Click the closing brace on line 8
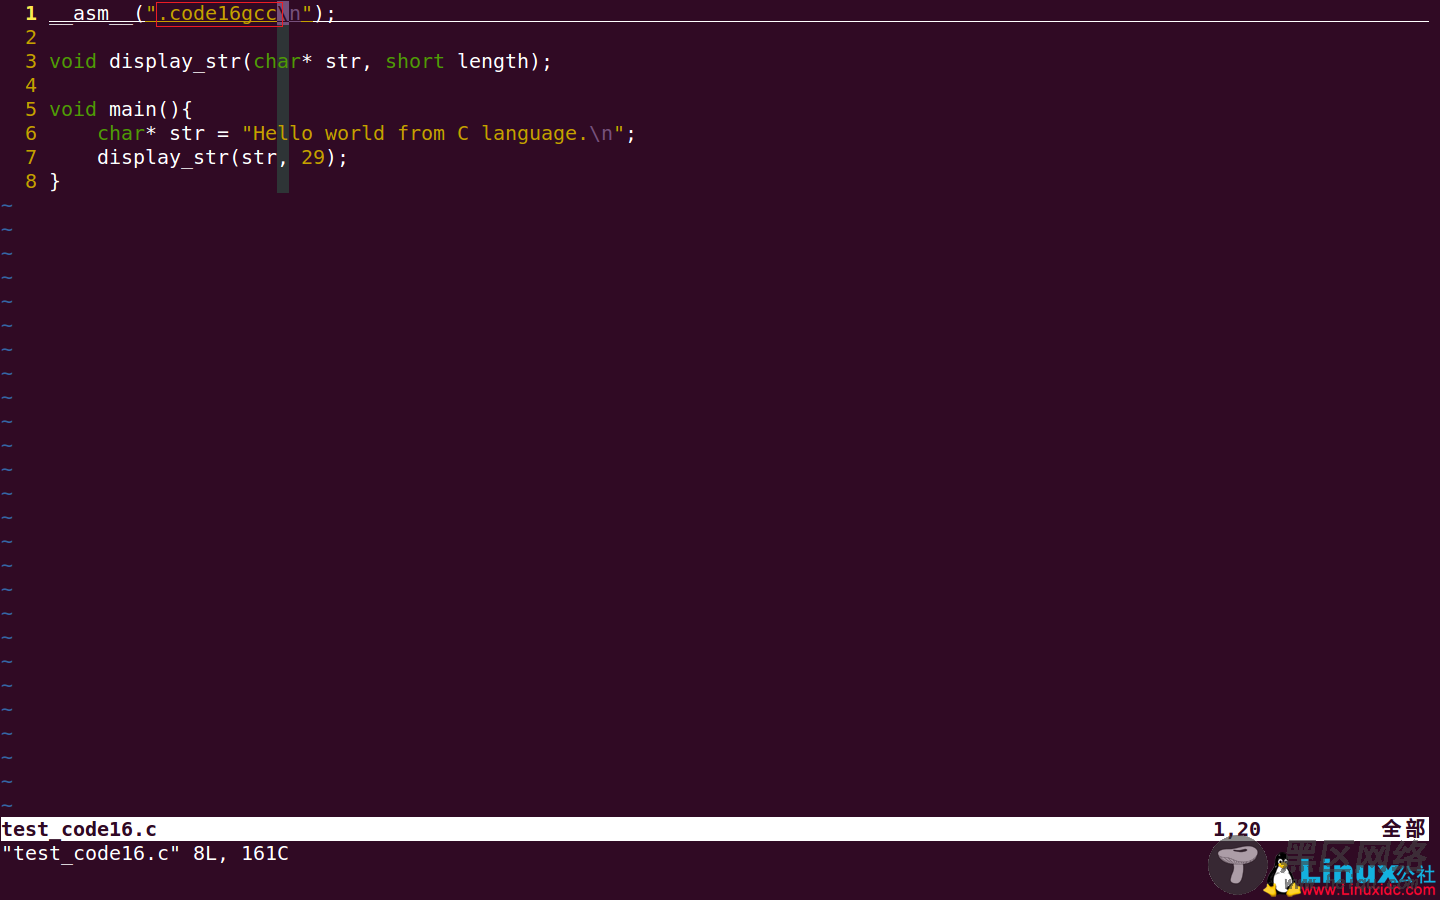 pyautogui.click(x=55, y=182)
